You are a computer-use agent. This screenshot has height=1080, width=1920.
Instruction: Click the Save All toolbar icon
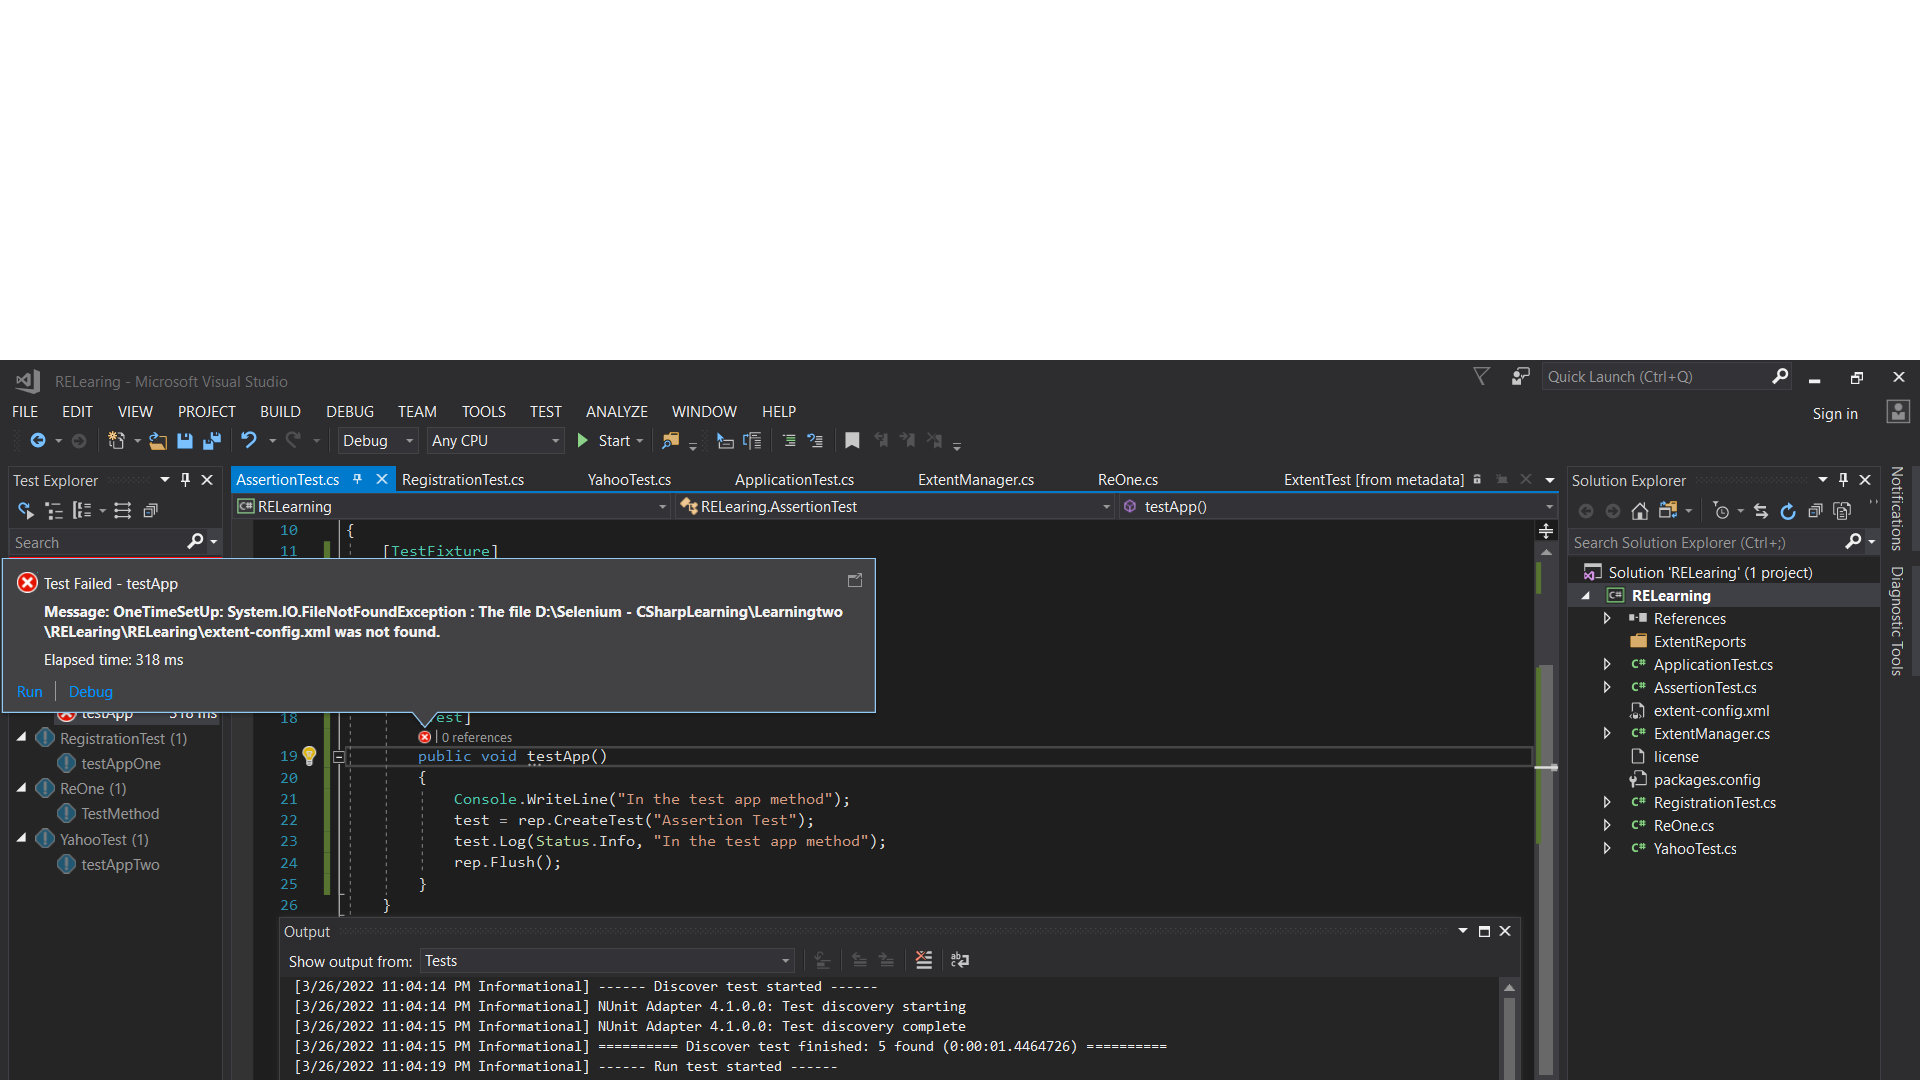tap(212, 441)
